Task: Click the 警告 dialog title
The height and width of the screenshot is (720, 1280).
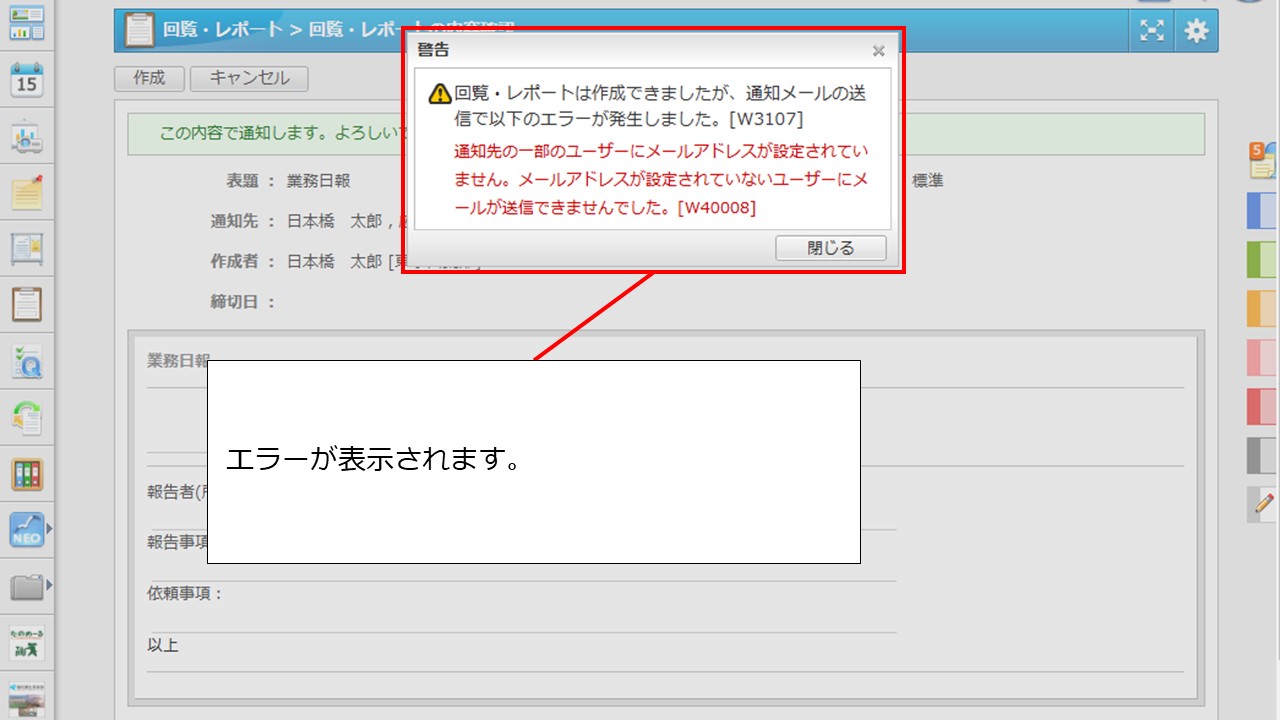Action: [x=433, y=49]
